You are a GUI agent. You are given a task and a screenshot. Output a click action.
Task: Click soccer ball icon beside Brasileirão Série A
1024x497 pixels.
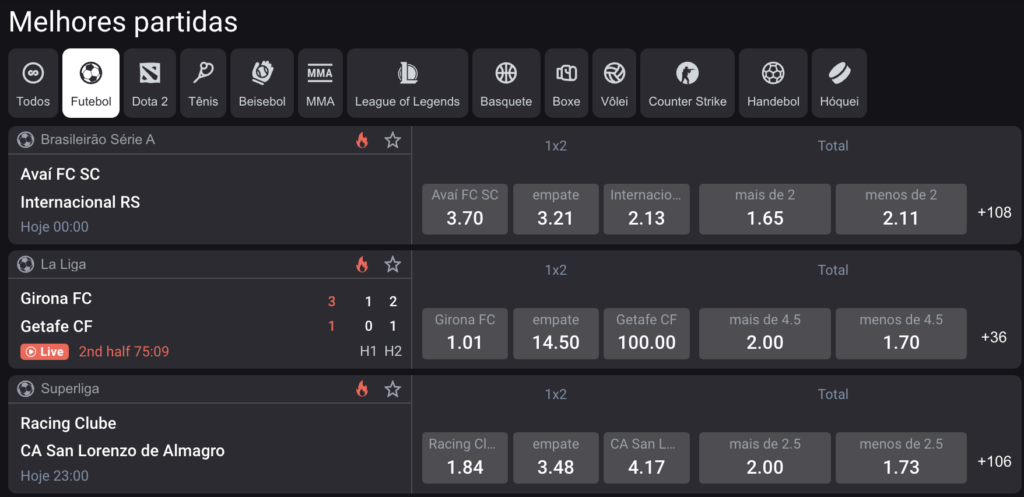25,140
